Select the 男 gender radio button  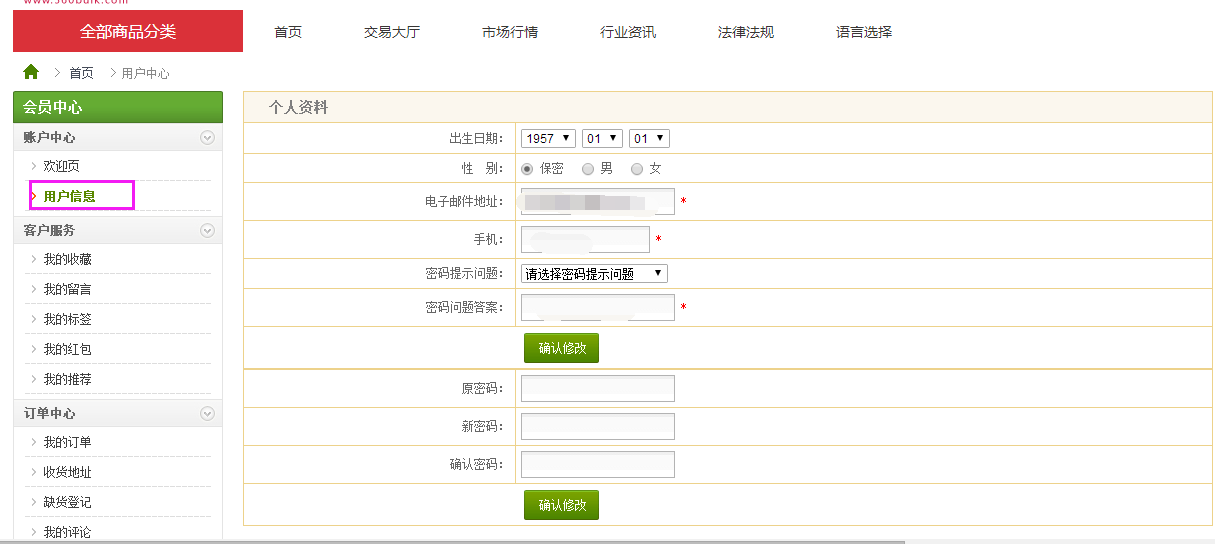[588, 169]
